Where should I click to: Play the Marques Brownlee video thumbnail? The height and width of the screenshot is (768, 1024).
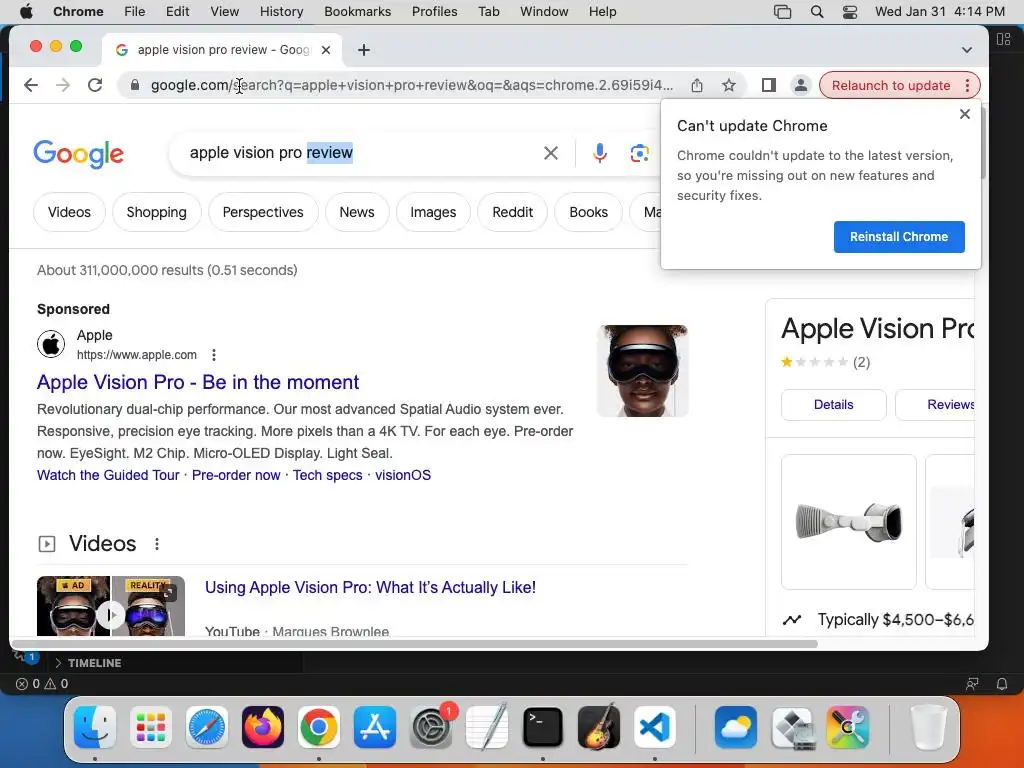coord(111,606)
